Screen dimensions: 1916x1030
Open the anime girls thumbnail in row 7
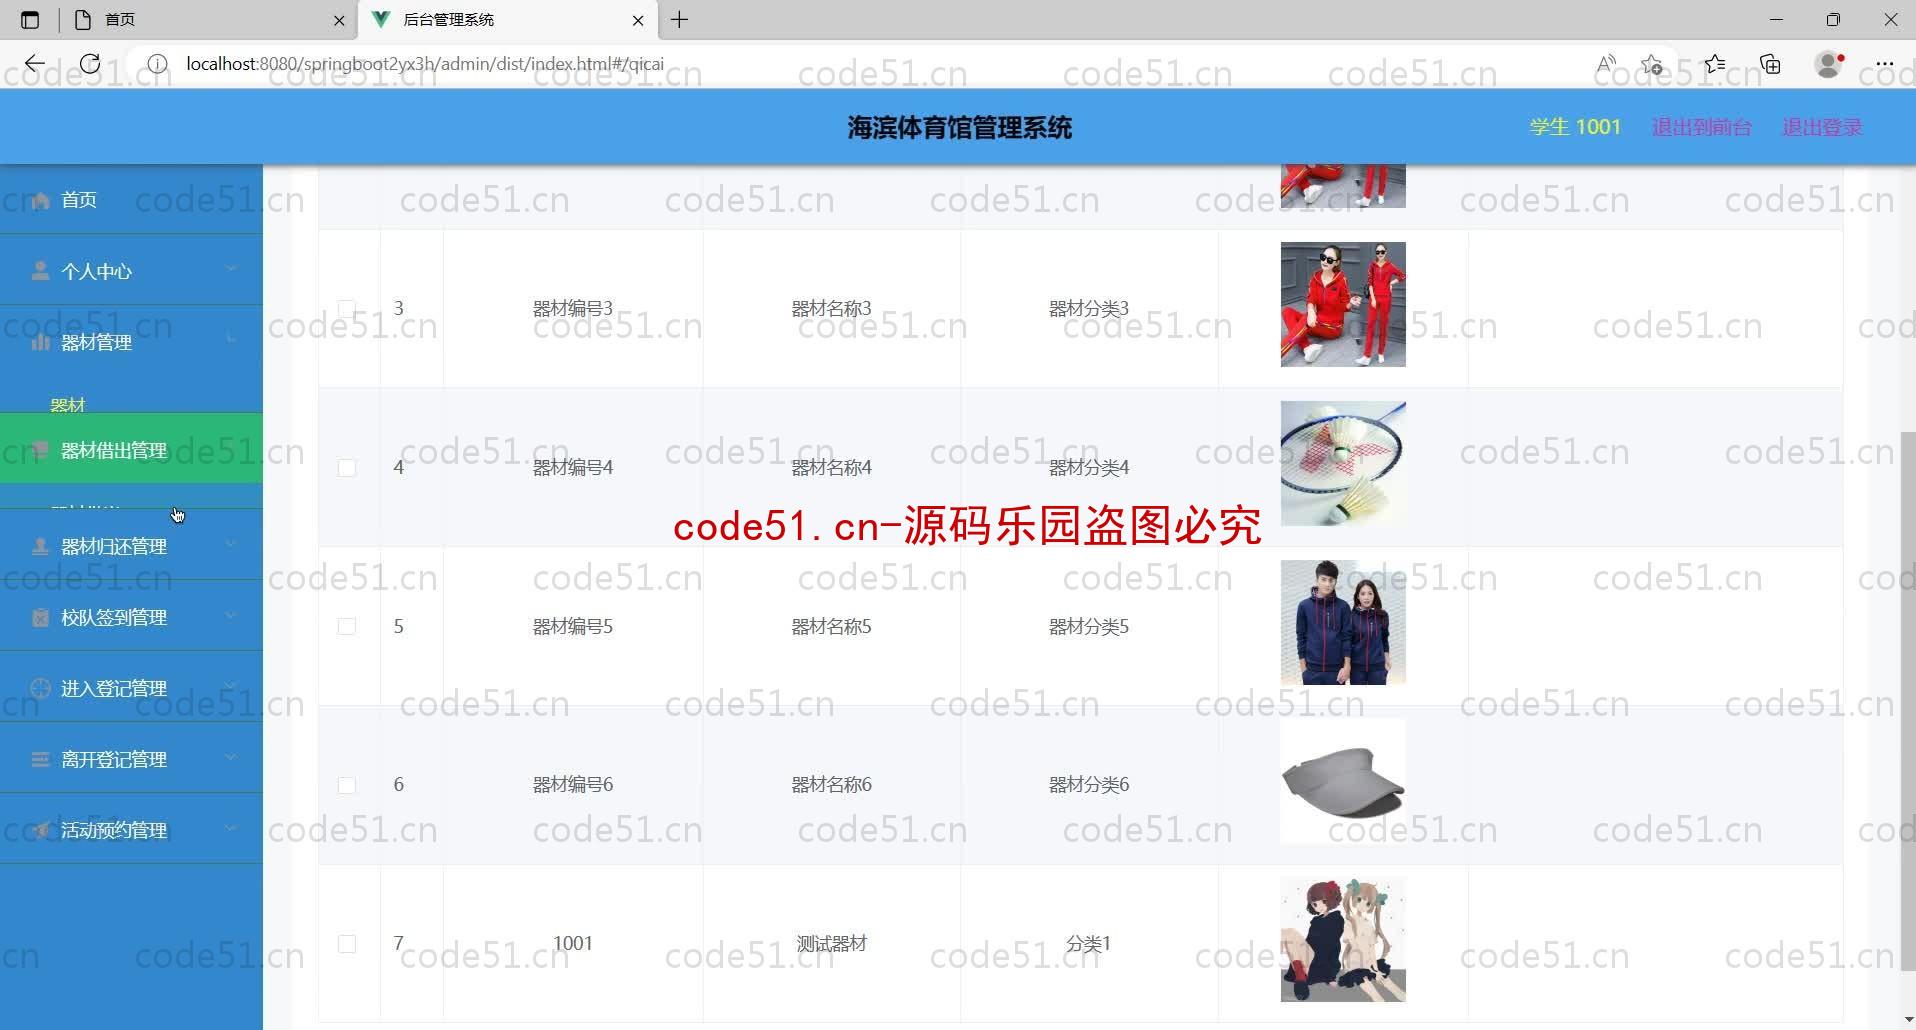coord(1343,939)
